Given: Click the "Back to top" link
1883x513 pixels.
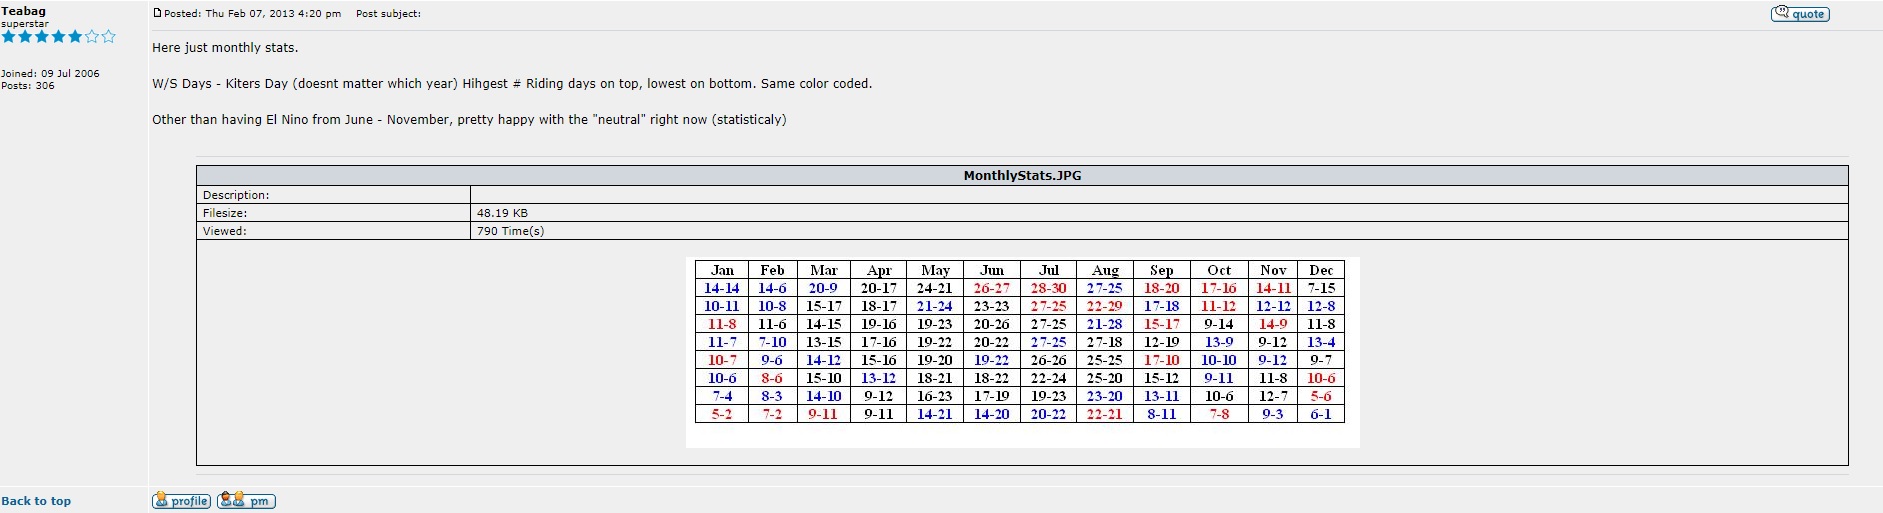Looking at the screenshot, I should [36, 501].
